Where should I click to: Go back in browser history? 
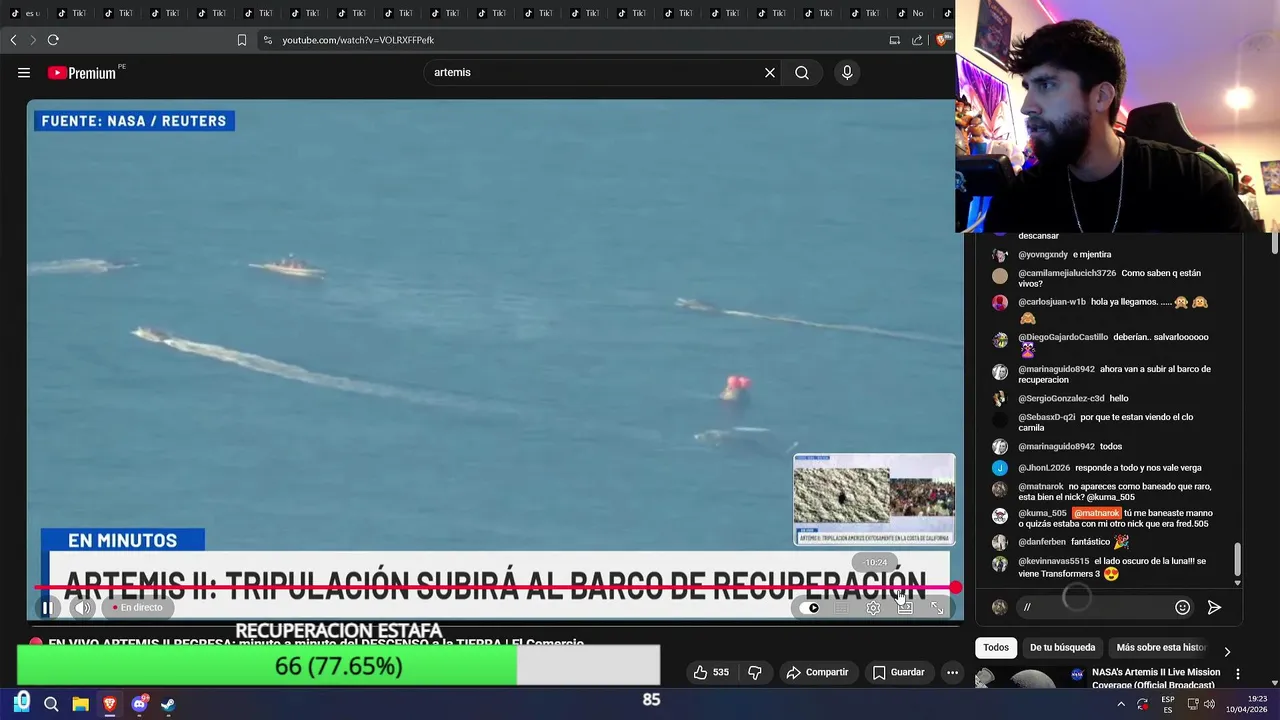tap(13, 40)
